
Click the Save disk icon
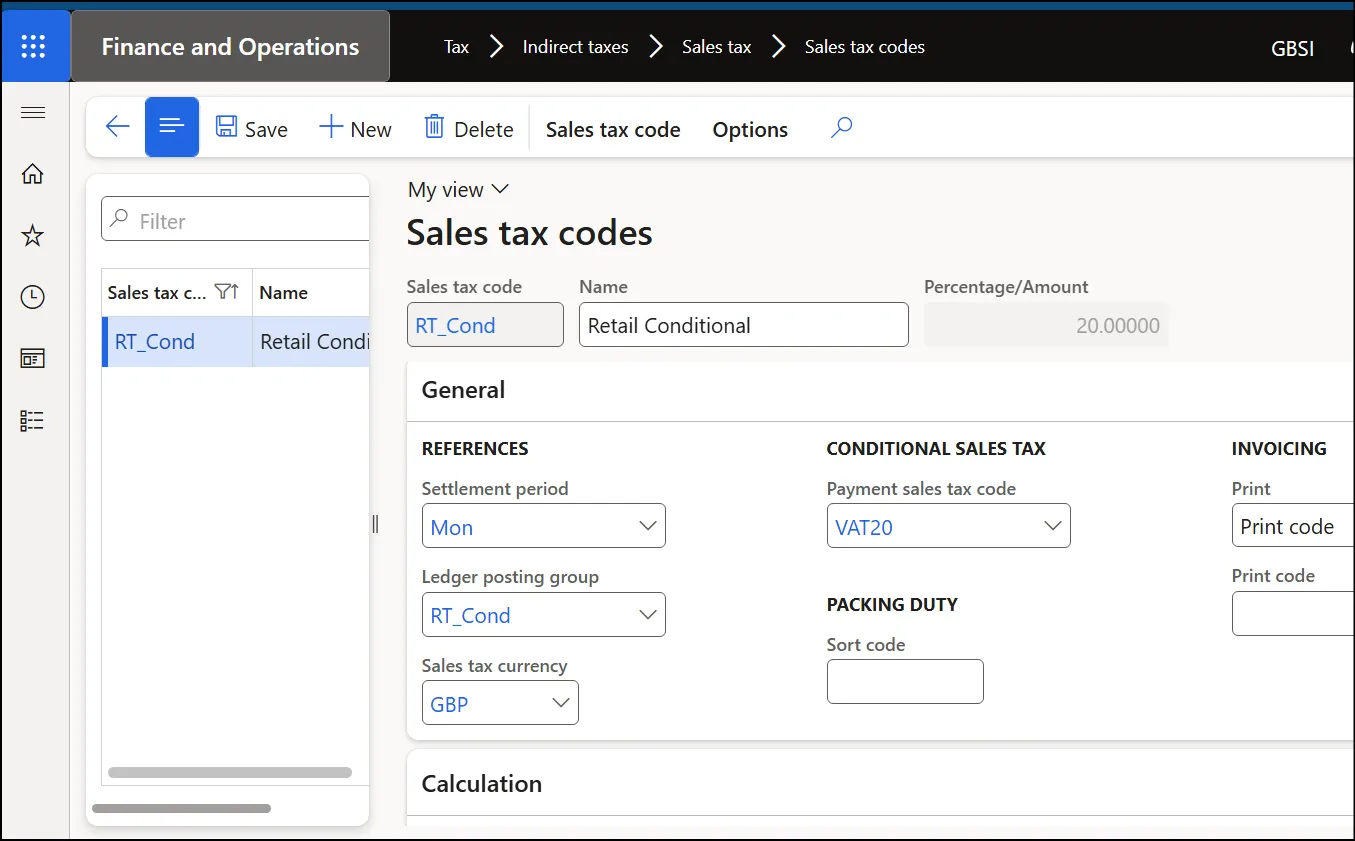point(227,127)
